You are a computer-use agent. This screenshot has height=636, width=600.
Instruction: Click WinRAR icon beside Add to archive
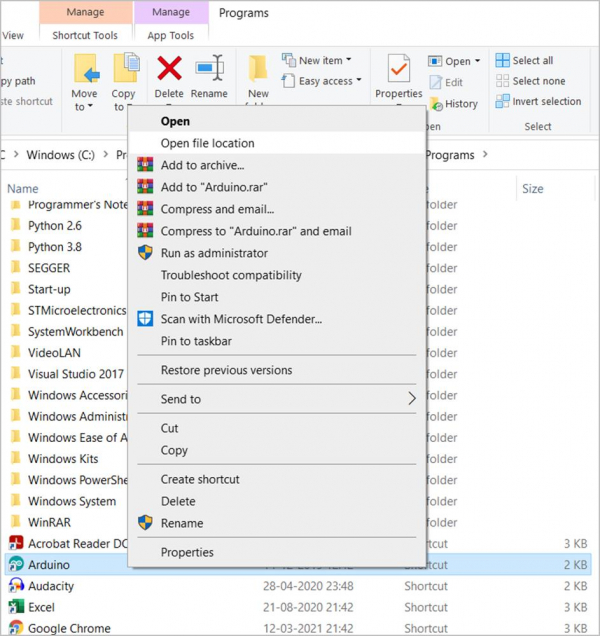point(145,165)
